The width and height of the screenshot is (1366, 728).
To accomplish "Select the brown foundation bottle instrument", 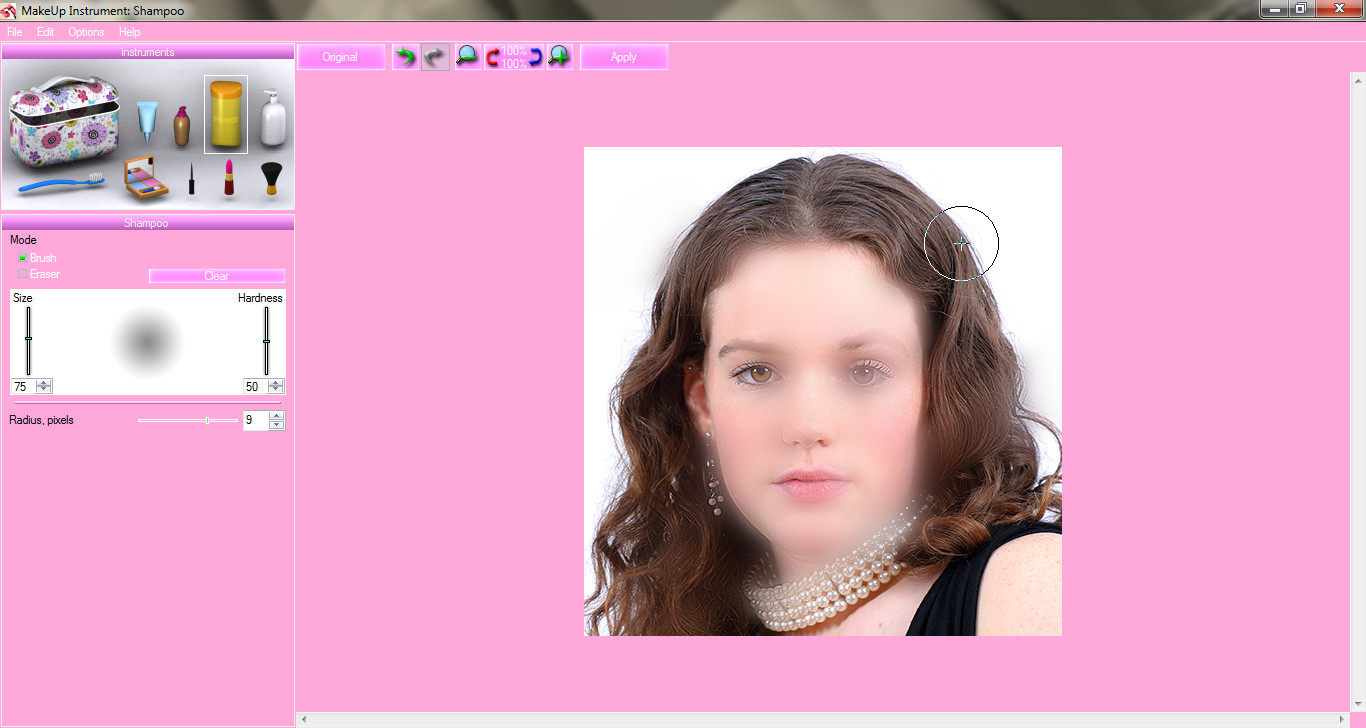I will point(181,127).
